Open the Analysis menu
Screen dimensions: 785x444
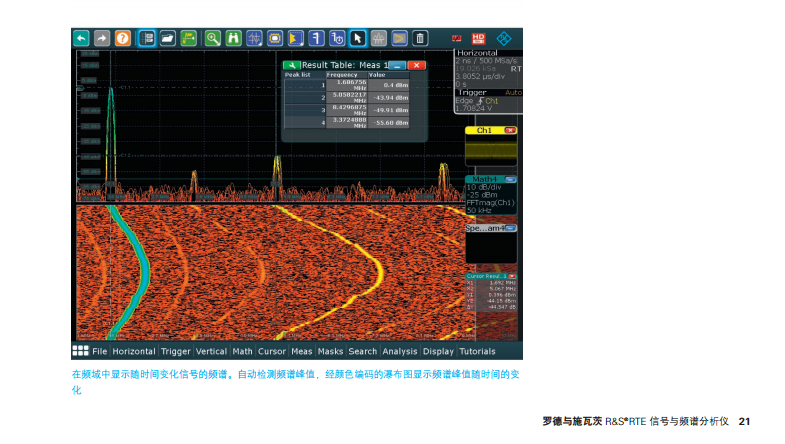point(400,351)
